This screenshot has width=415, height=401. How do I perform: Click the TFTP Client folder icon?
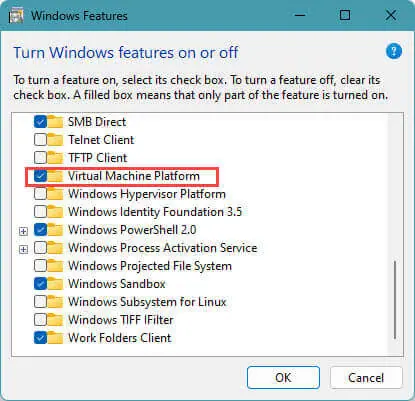[55, 158]
